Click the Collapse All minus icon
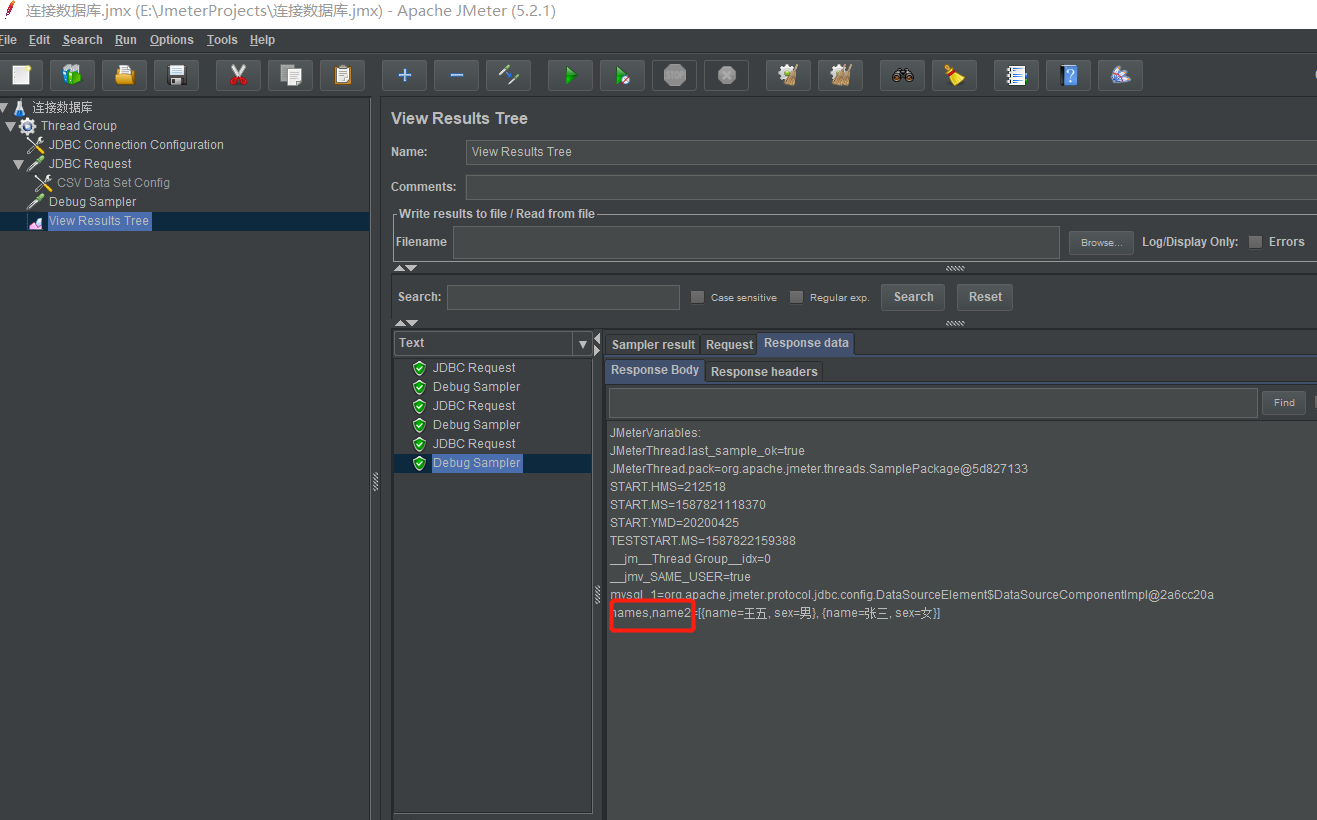1317x820 pixels. (456, 75)
